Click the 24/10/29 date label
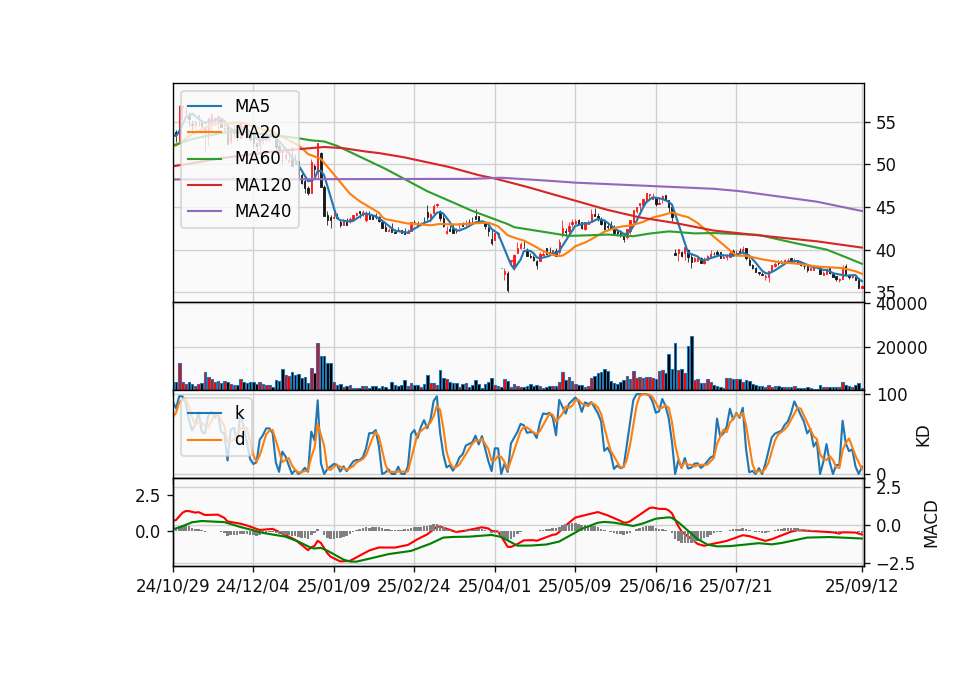Screen dimensions: 960x690 pyautogui.click(x=173, y=586)
